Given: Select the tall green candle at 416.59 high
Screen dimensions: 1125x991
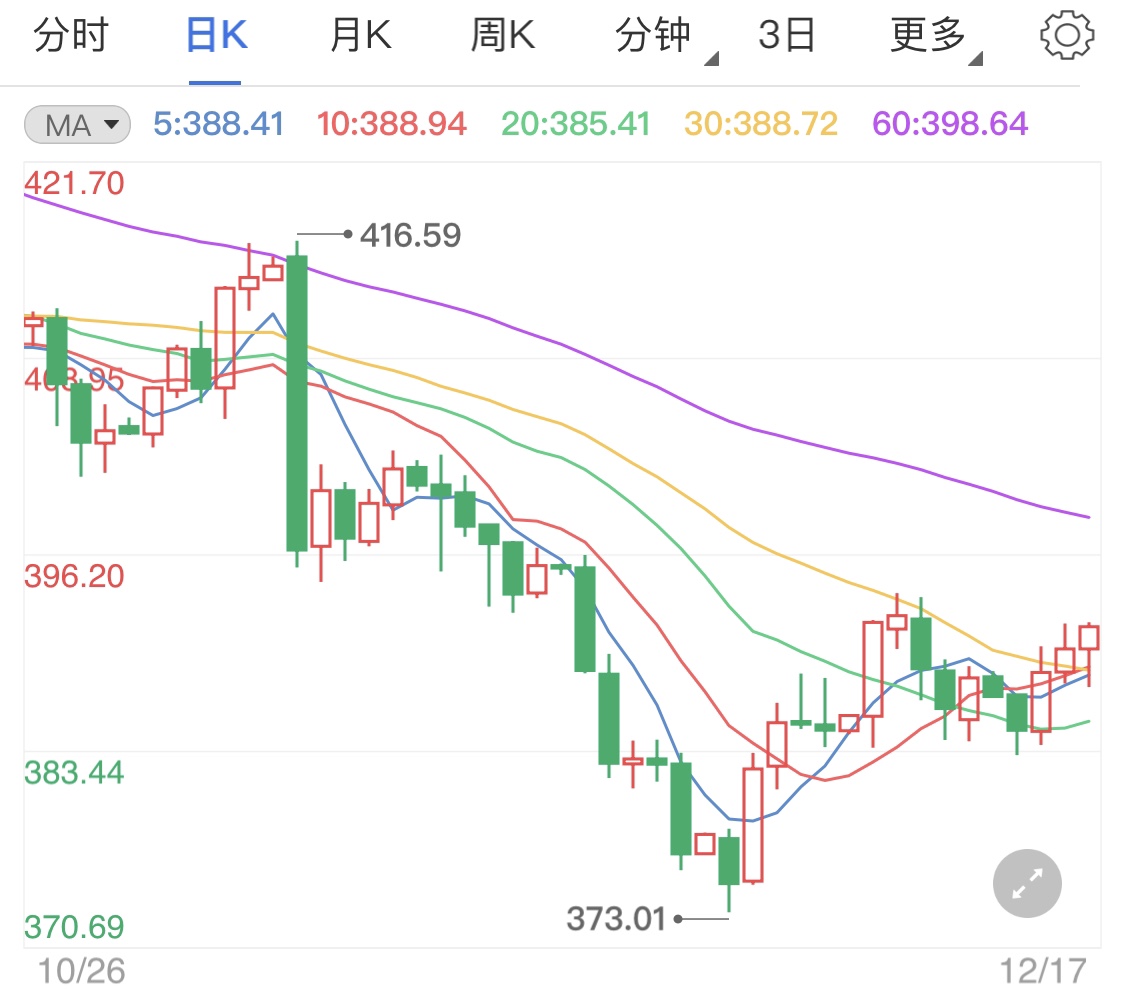Looking at the screenshot, I should pos(297,403).
